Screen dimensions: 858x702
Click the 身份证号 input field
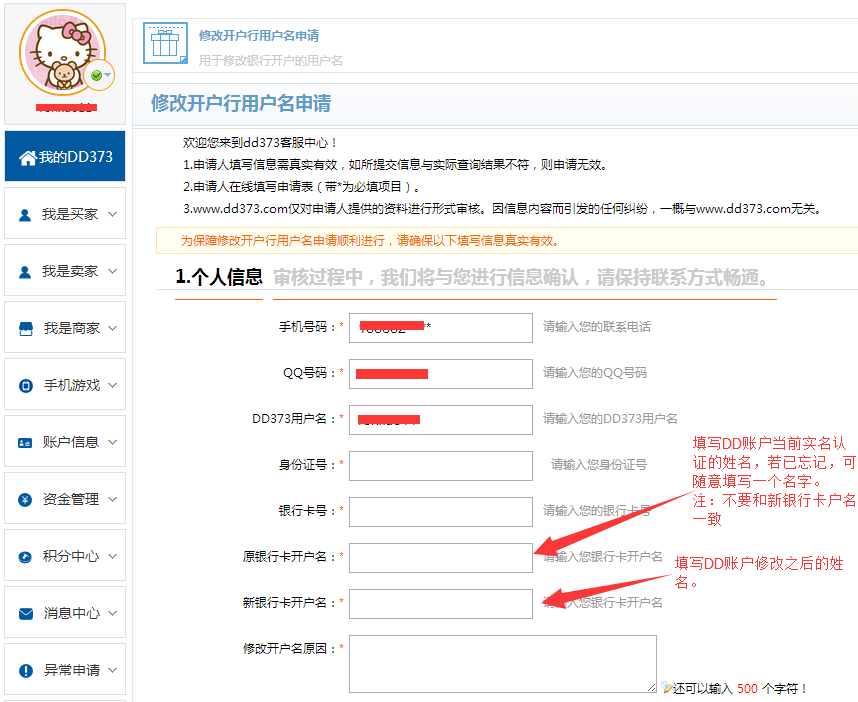tap(440, 466)
